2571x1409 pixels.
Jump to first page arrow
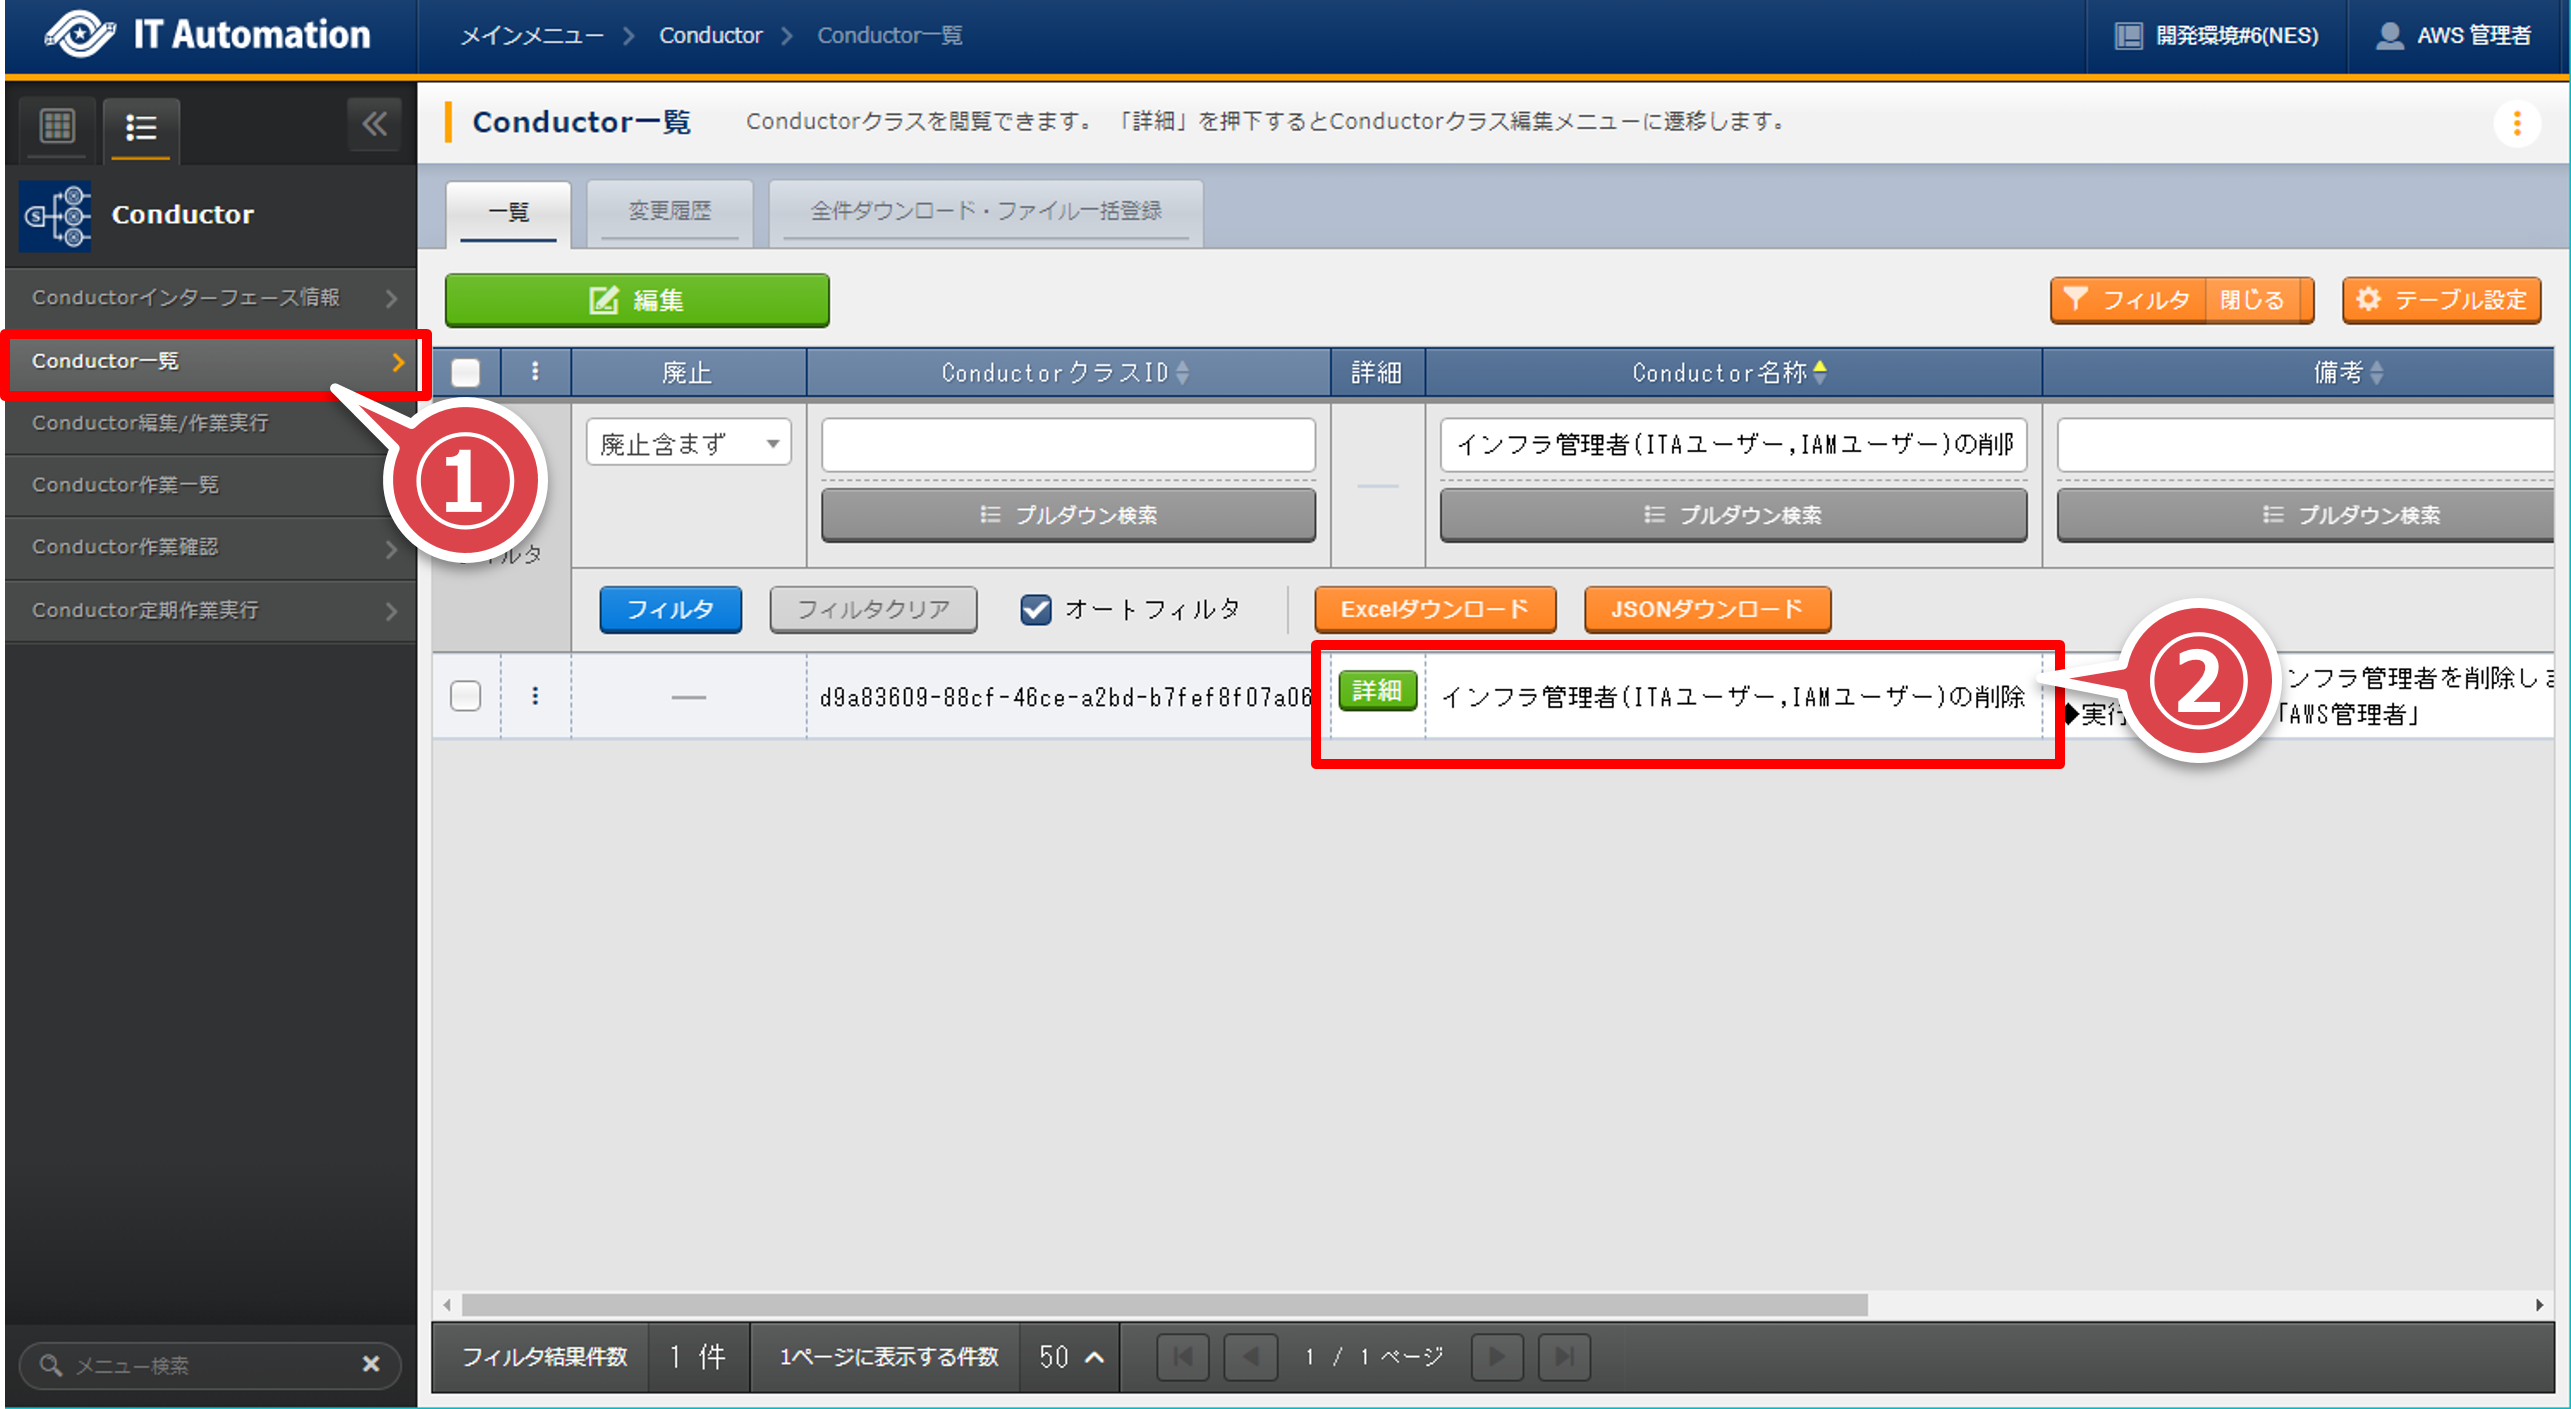click(x=1183, y=1357)
